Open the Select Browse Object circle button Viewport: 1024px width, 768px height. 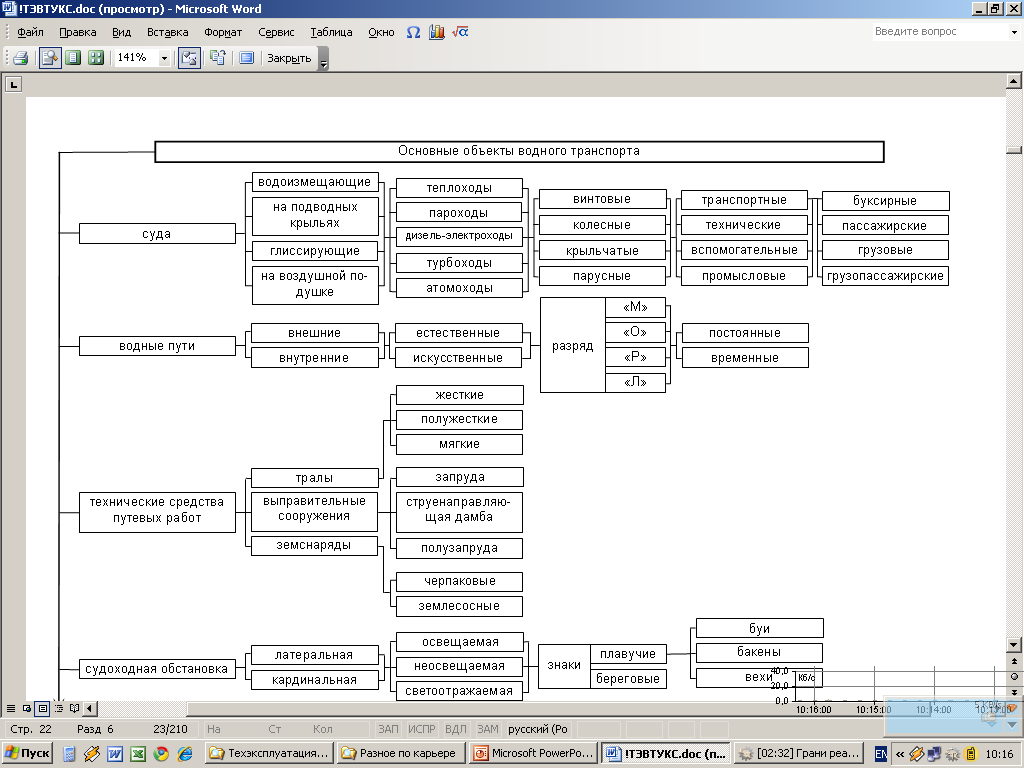pyautogui.click(x=1014, y=677)
